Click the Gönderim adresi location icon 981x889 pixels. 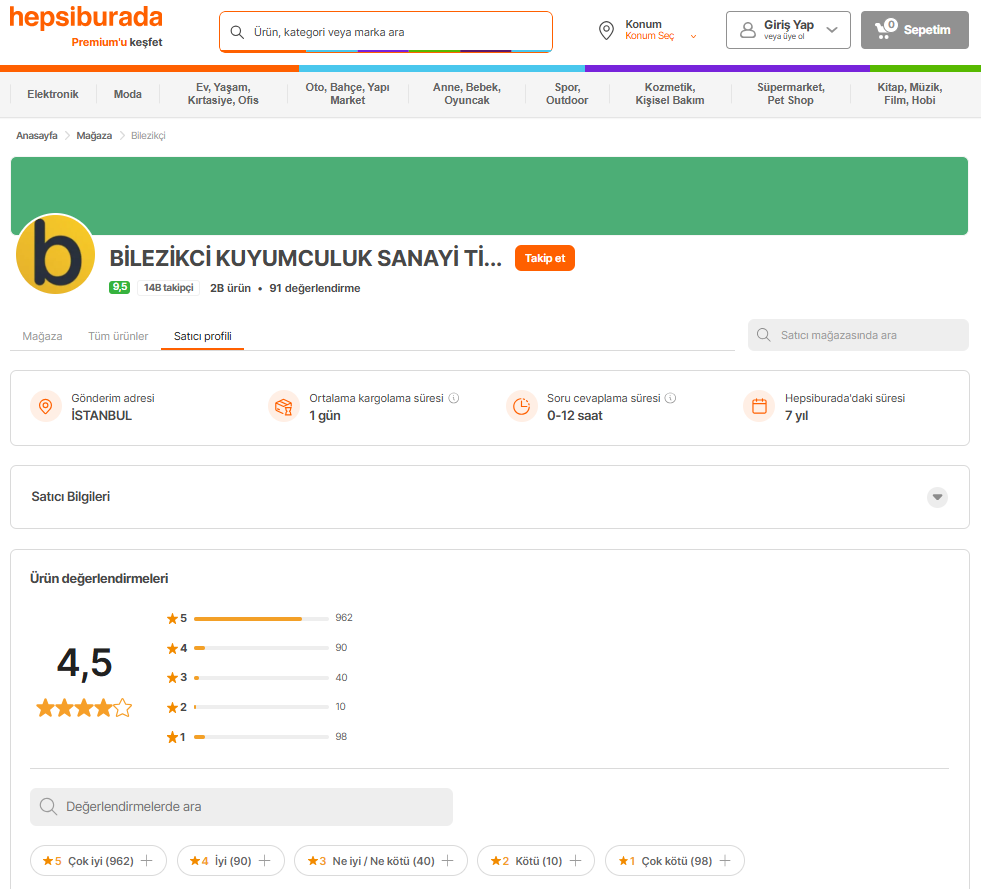pyautogui.click(x=46, y=407)
